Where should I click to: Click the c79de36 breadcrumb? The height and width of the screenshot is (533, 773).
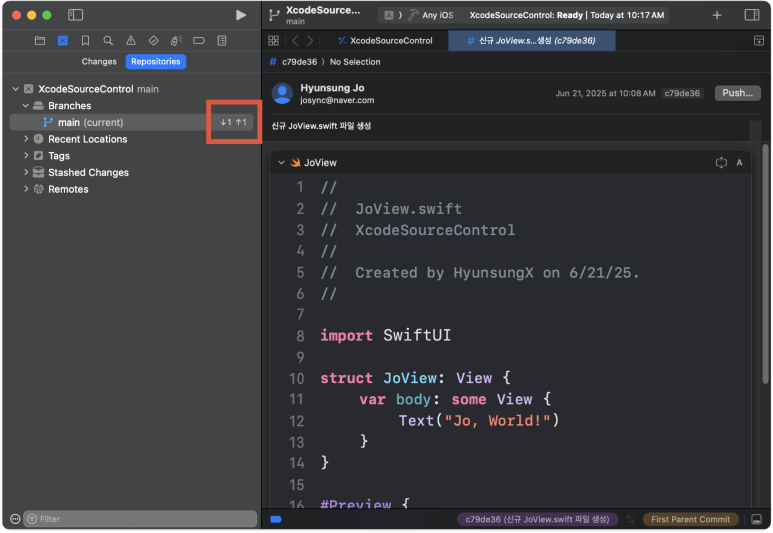tap(299, 62)
